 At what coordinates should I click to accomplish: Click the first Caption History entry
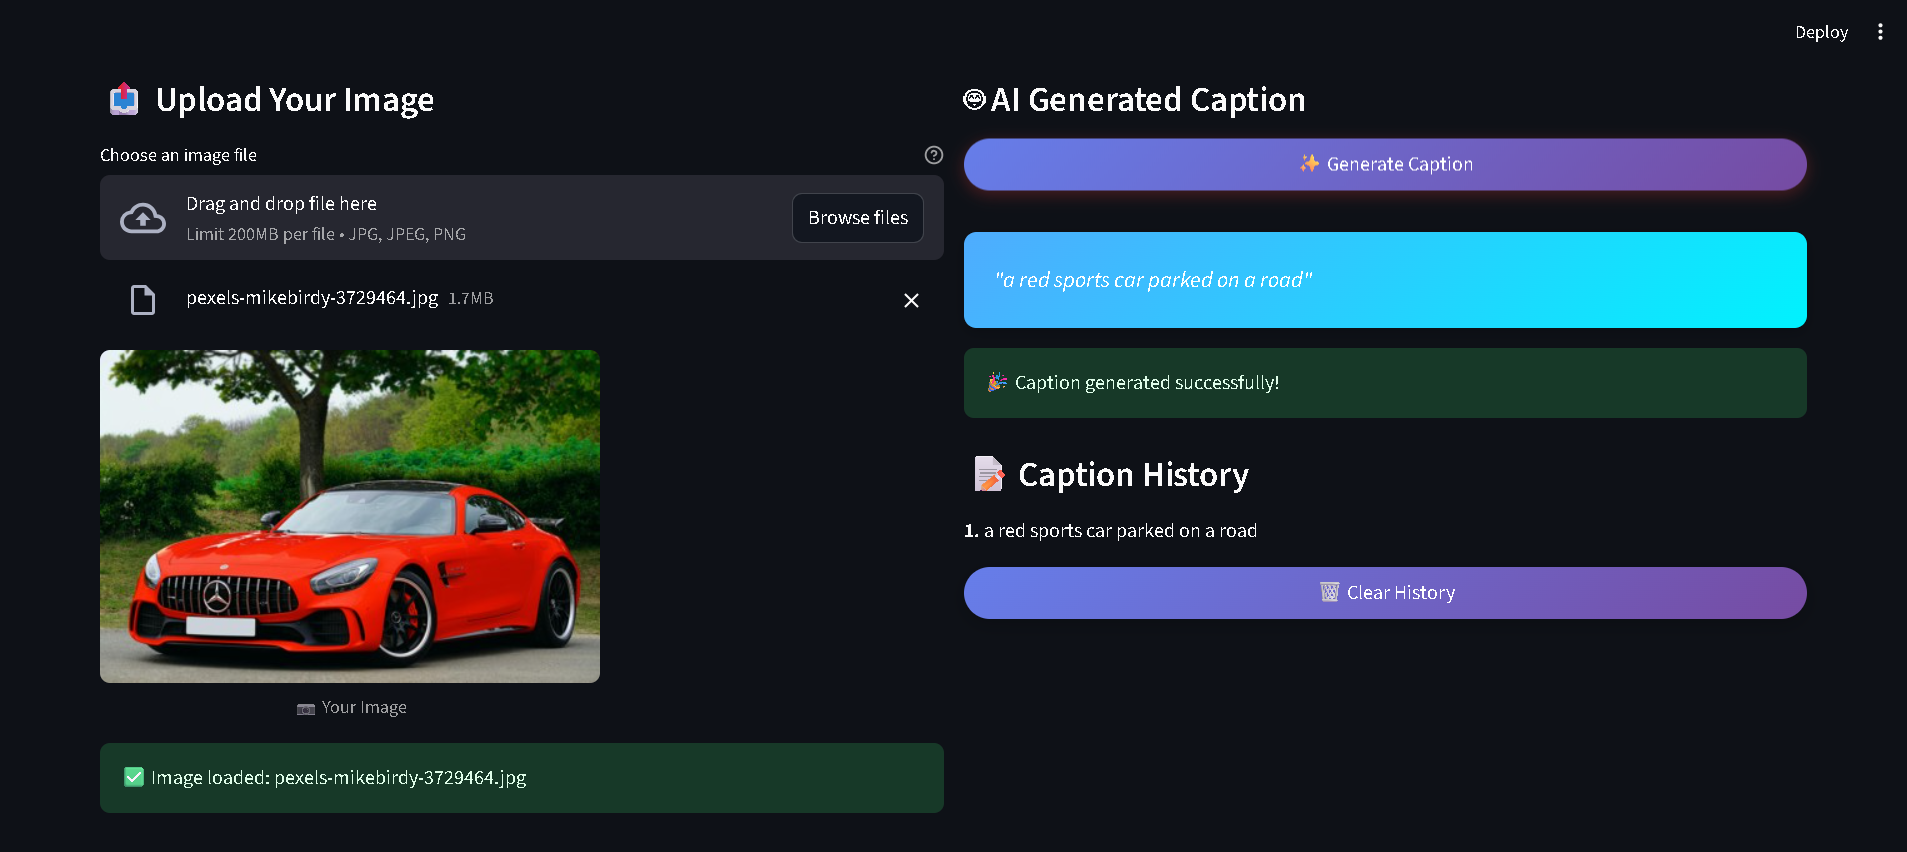pos(1110,531)
